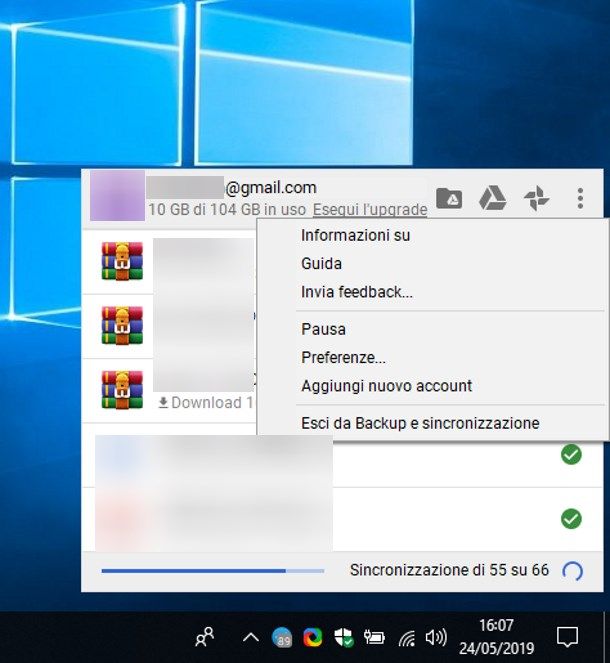The width and height of the screenshot is (610, 663).
Task: Click 'Esci da Backup e sincronizzazione'
Action: pos(419,423)
